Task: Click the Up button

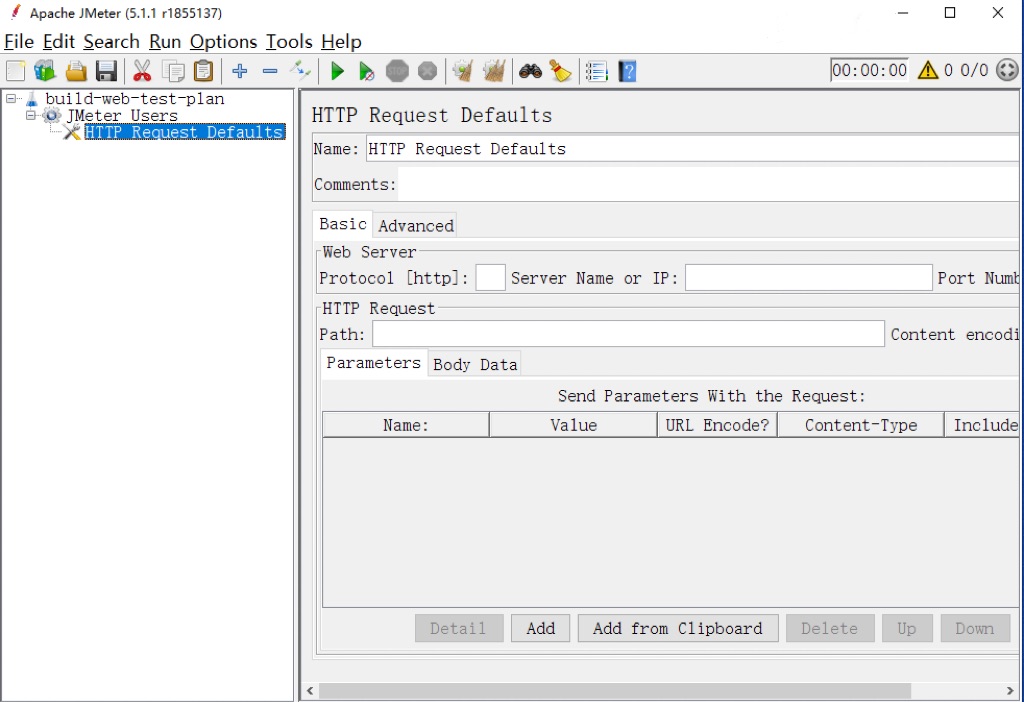Action: (x=906, y=628)
